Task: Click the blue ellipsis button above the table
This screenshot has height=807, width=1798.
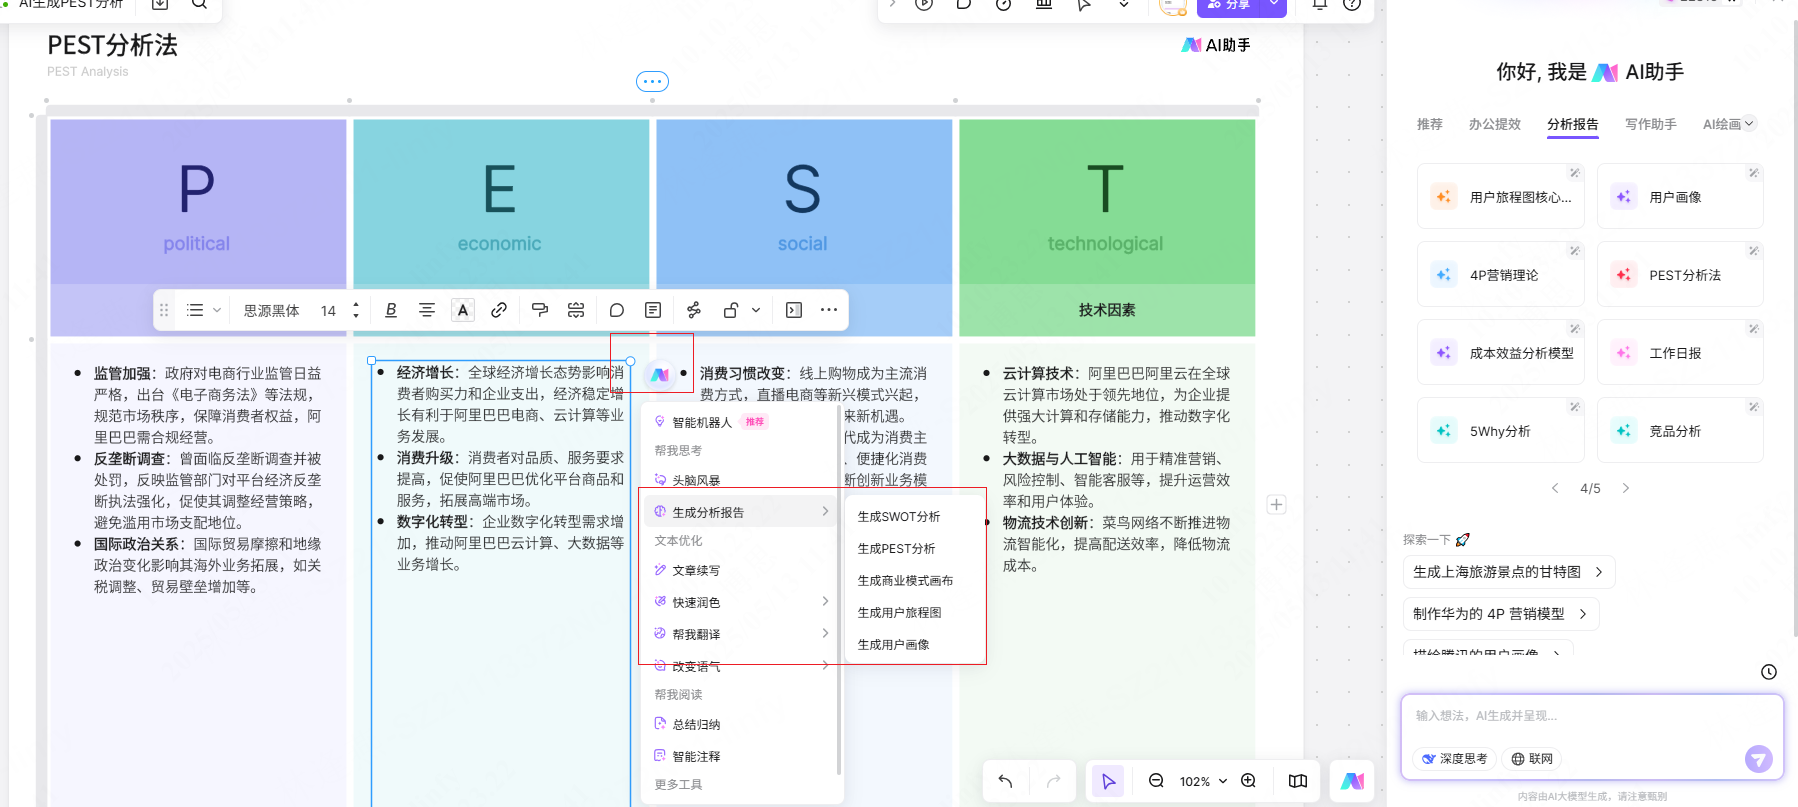Action: [x=653, y=82]
